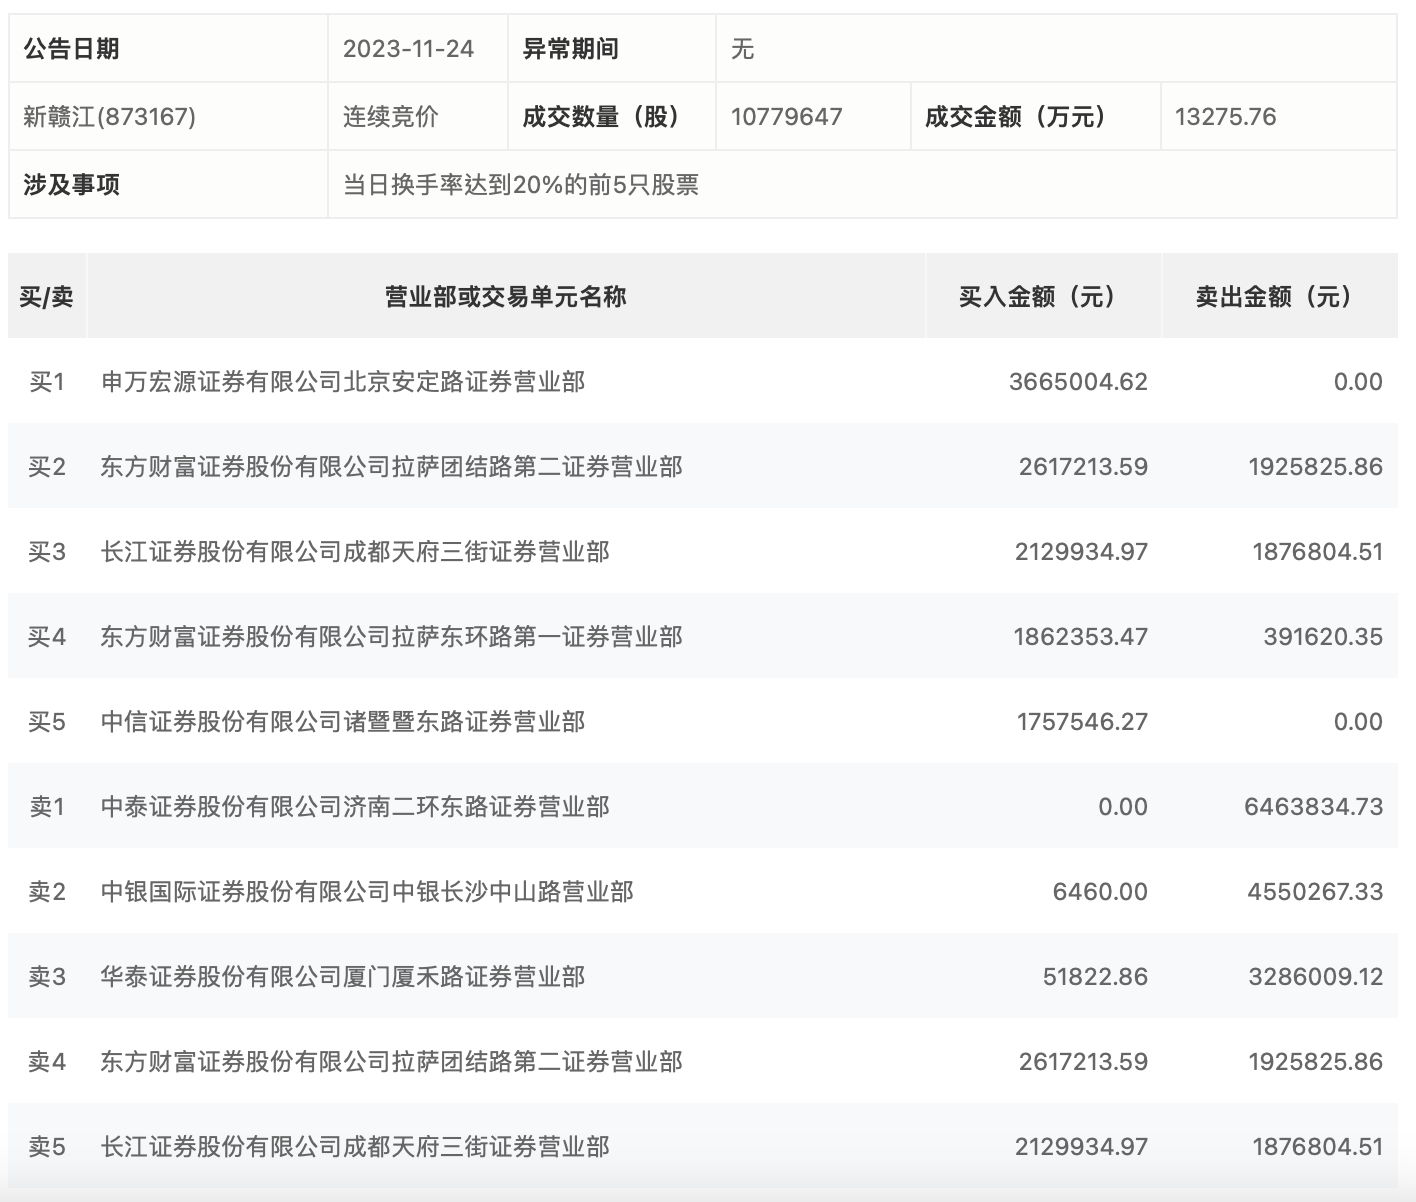Click sell amount 6463834.73
Viewport: 1416px width, 1202px height.
tap(1313, 806)
